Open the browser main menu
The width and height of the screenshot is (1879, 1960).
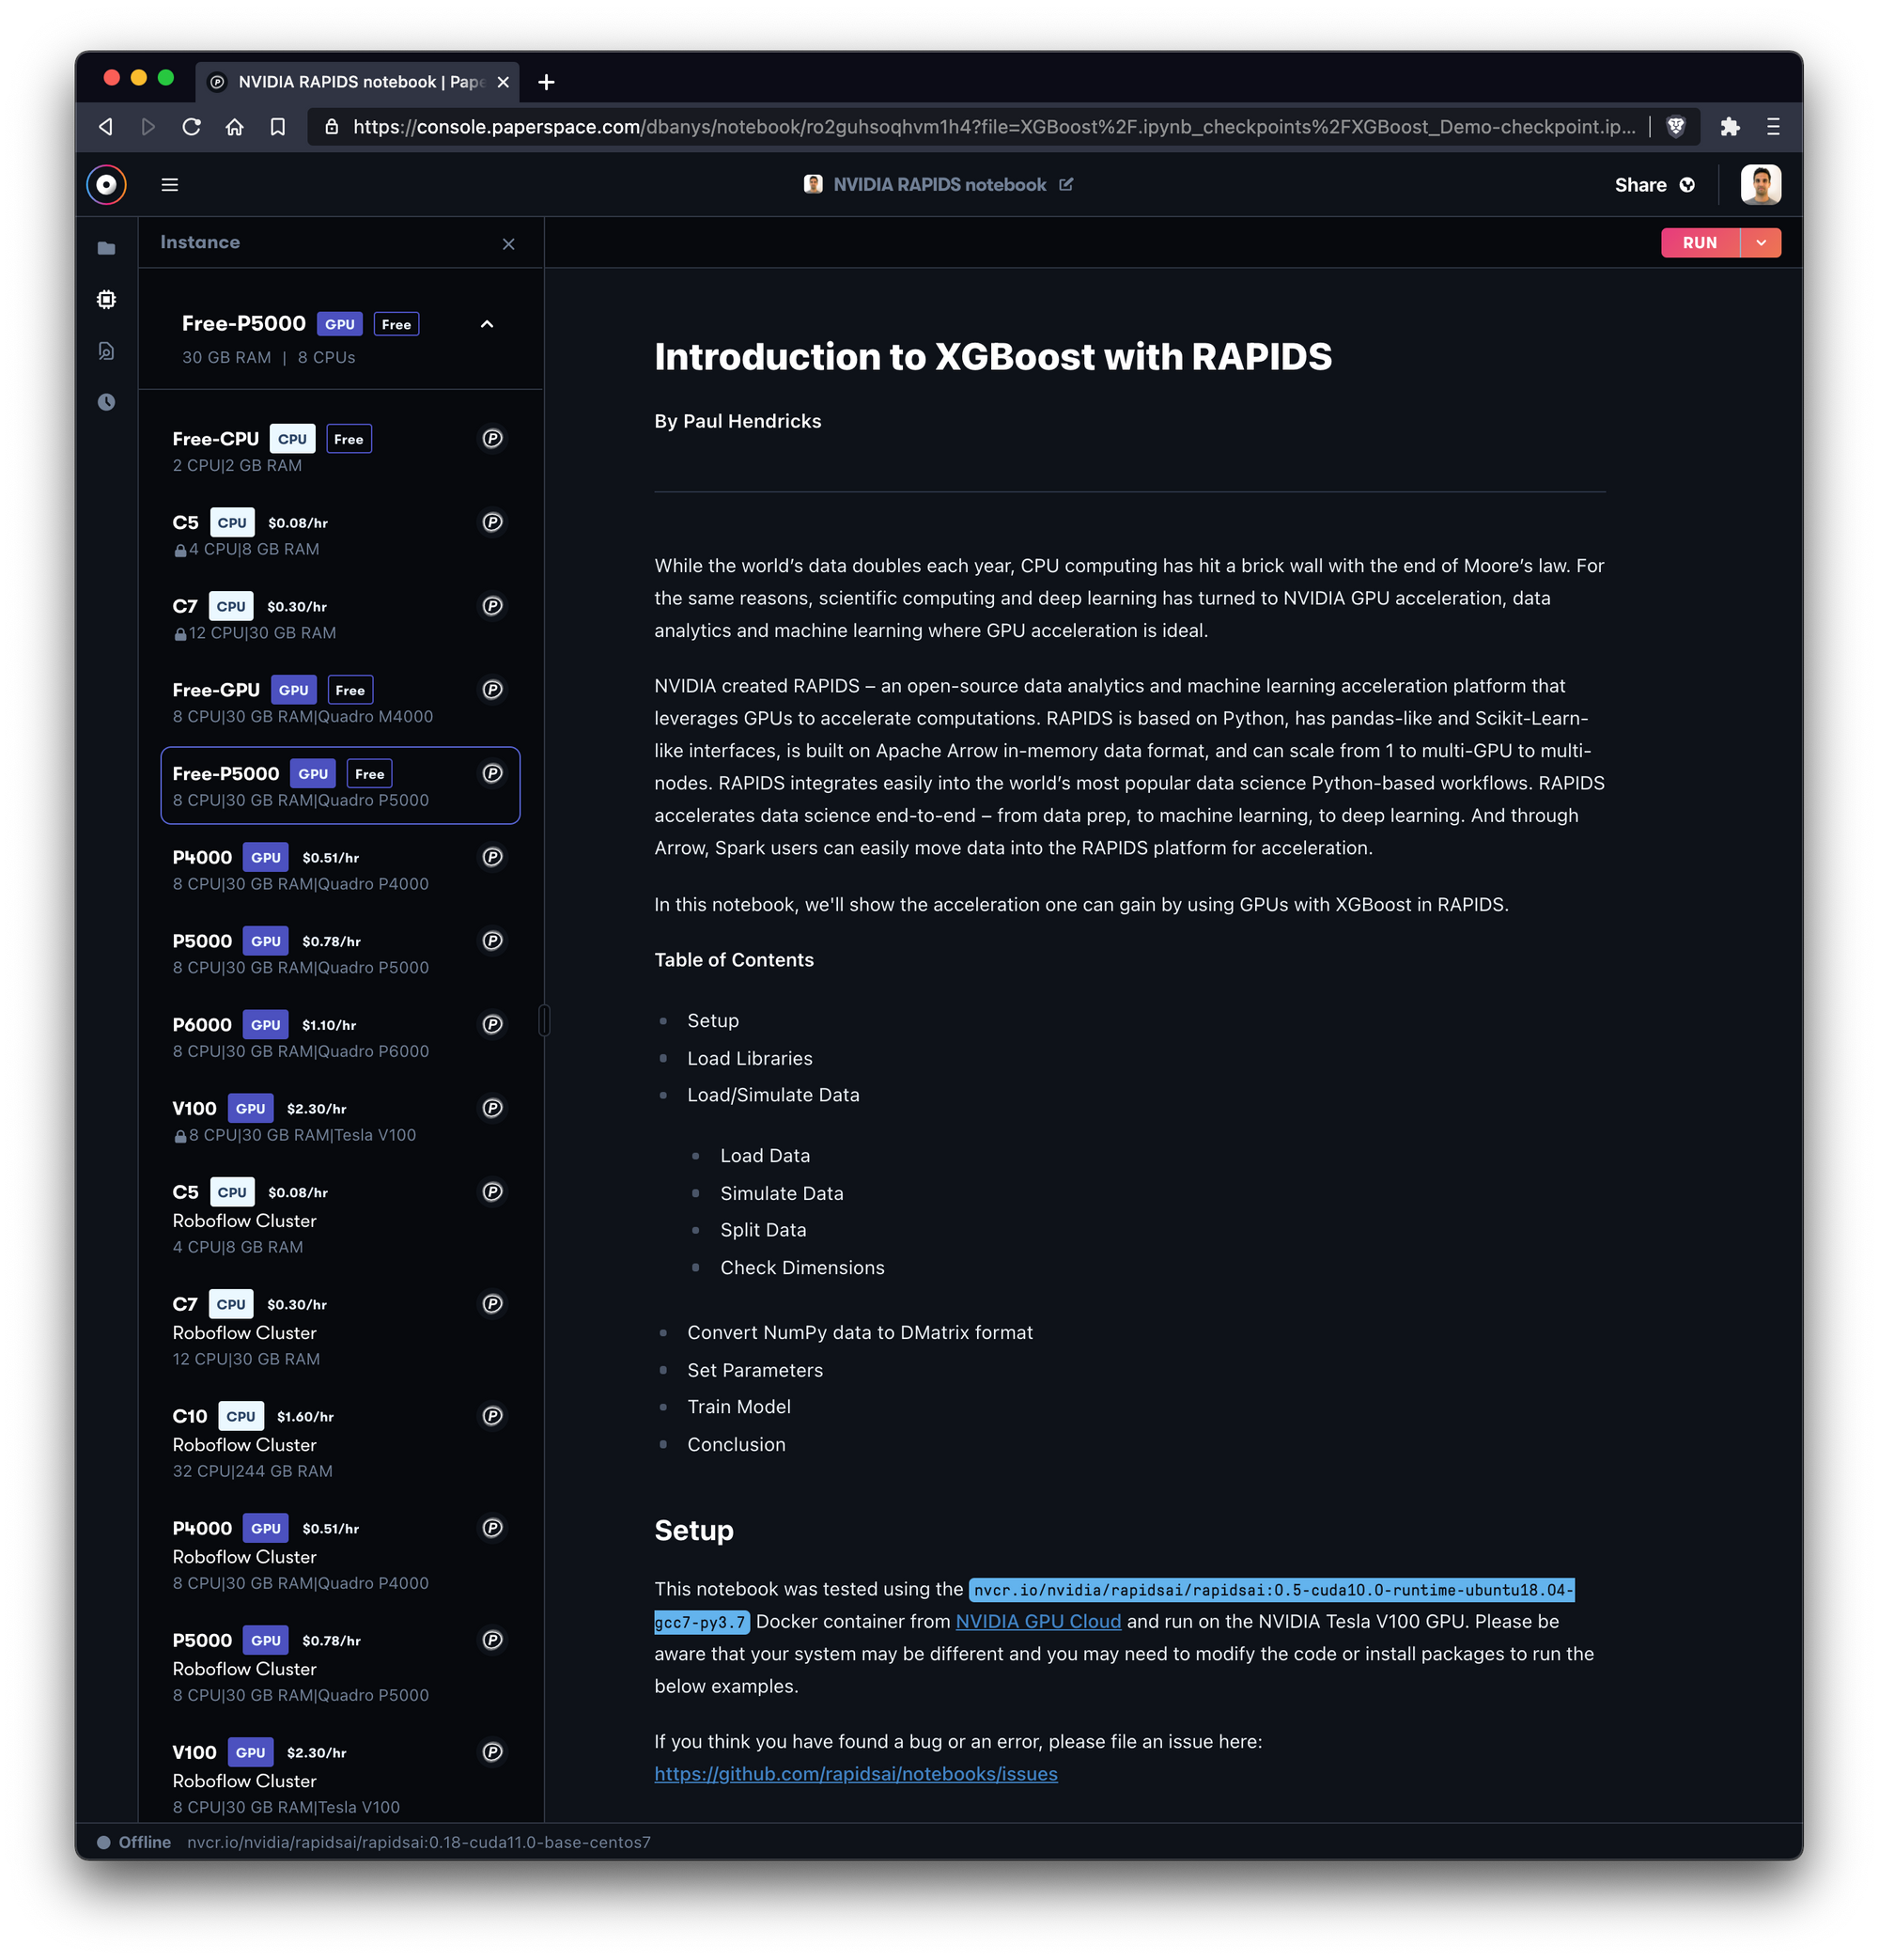(x=1773, y=127)
